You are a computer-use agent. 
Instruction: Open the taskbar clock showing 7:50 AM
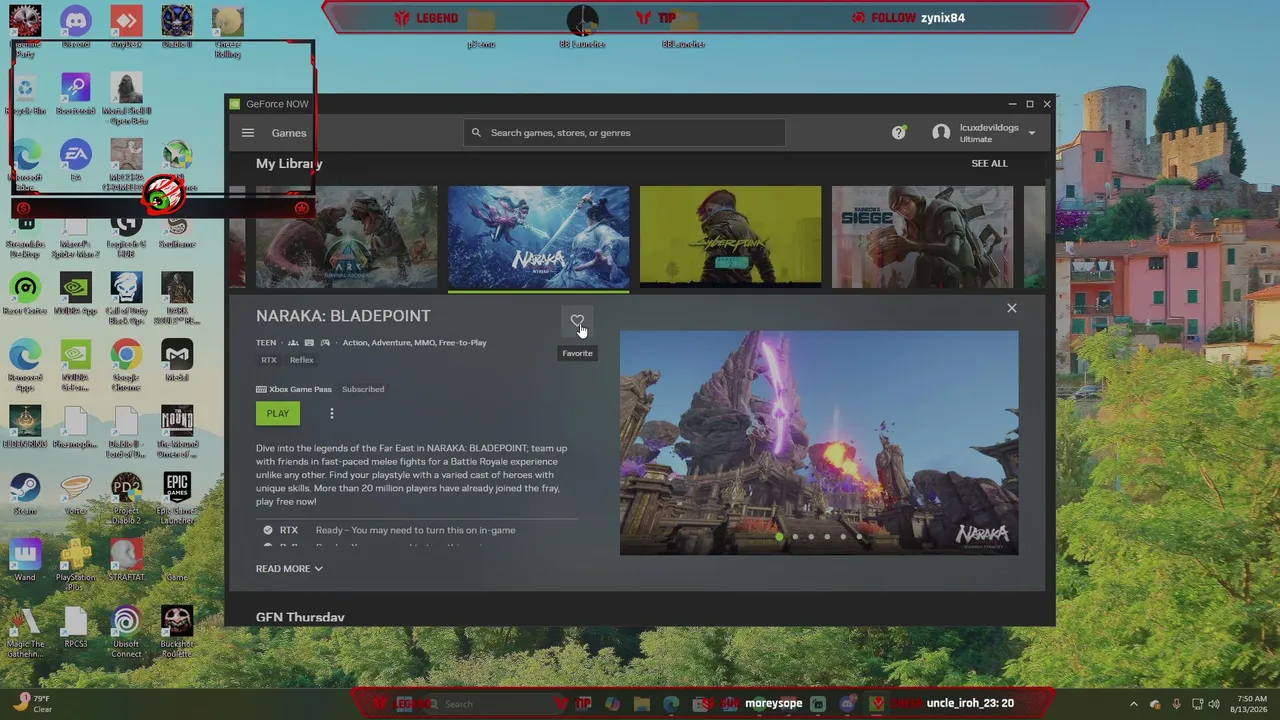pos(1251,704)
